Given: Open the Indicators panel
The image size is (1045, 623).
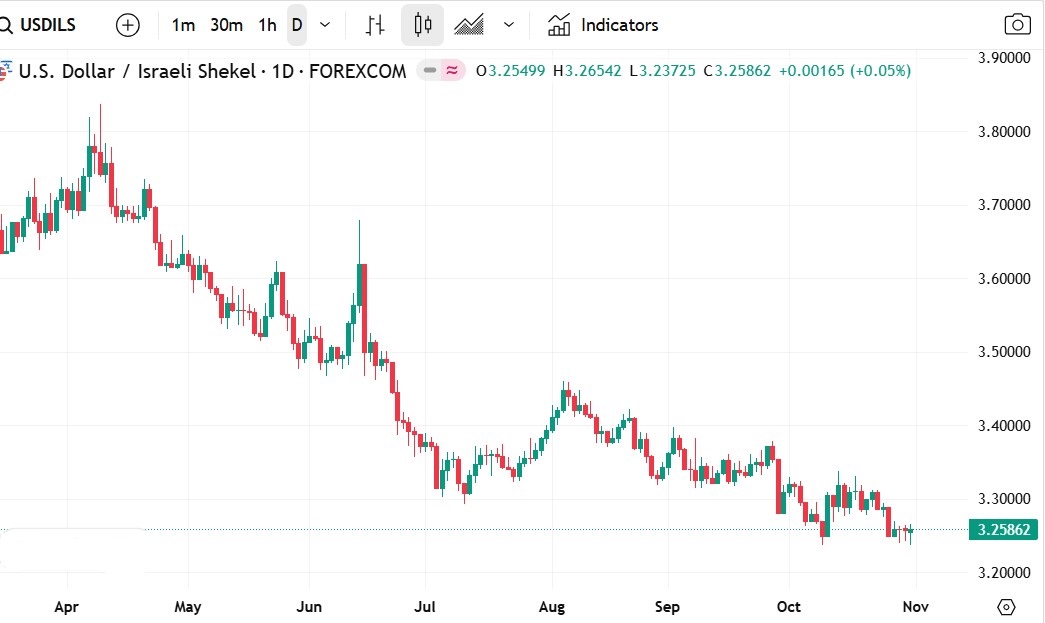Looking at the screenshot, I should click(603, 25).
